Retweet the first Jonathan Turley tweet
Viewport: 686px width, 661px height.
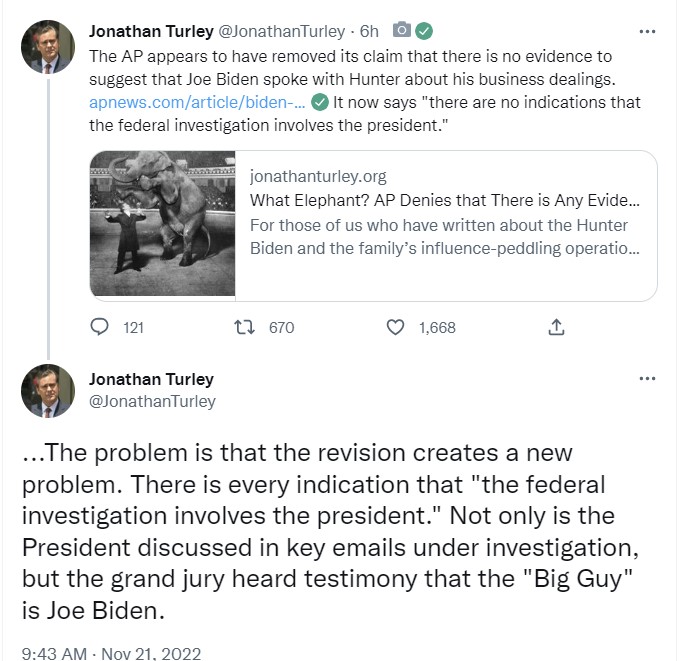point(244,327)
